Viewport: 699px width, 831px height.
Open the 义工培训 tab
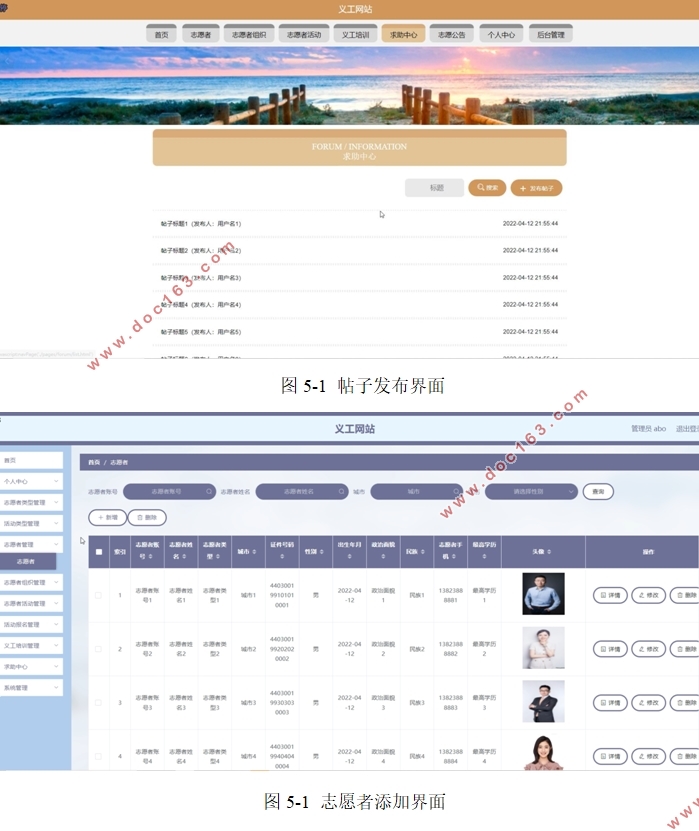[355, 34]
